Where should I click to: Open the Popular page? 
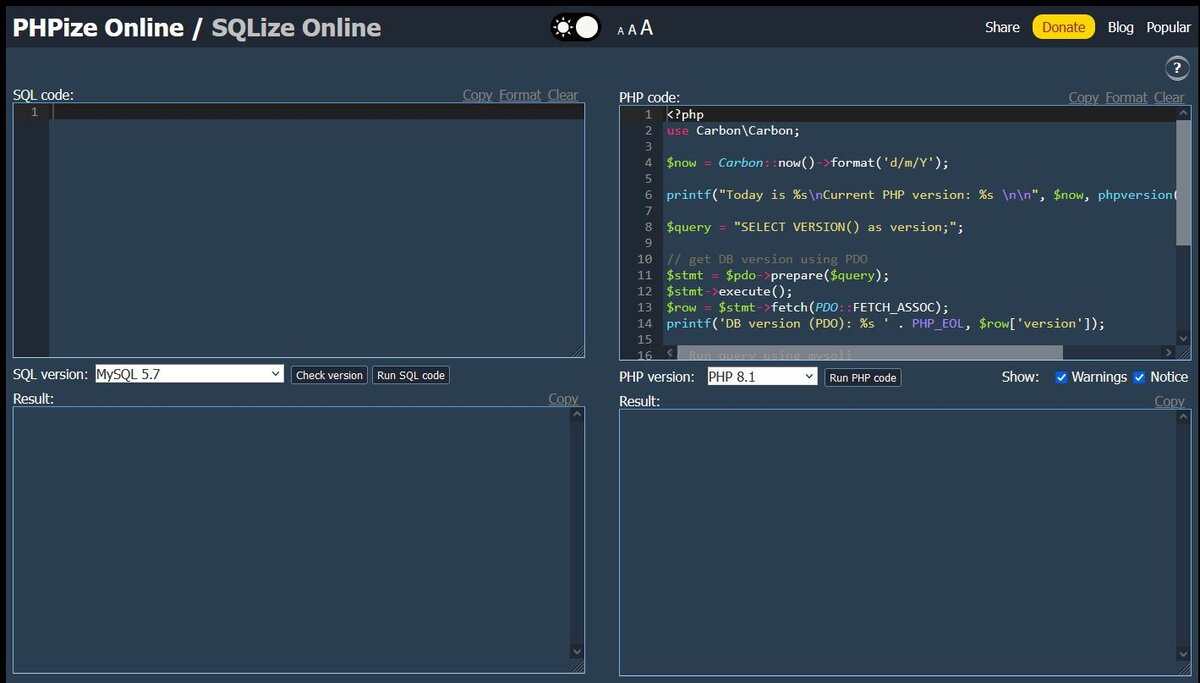pos(1168,28)
